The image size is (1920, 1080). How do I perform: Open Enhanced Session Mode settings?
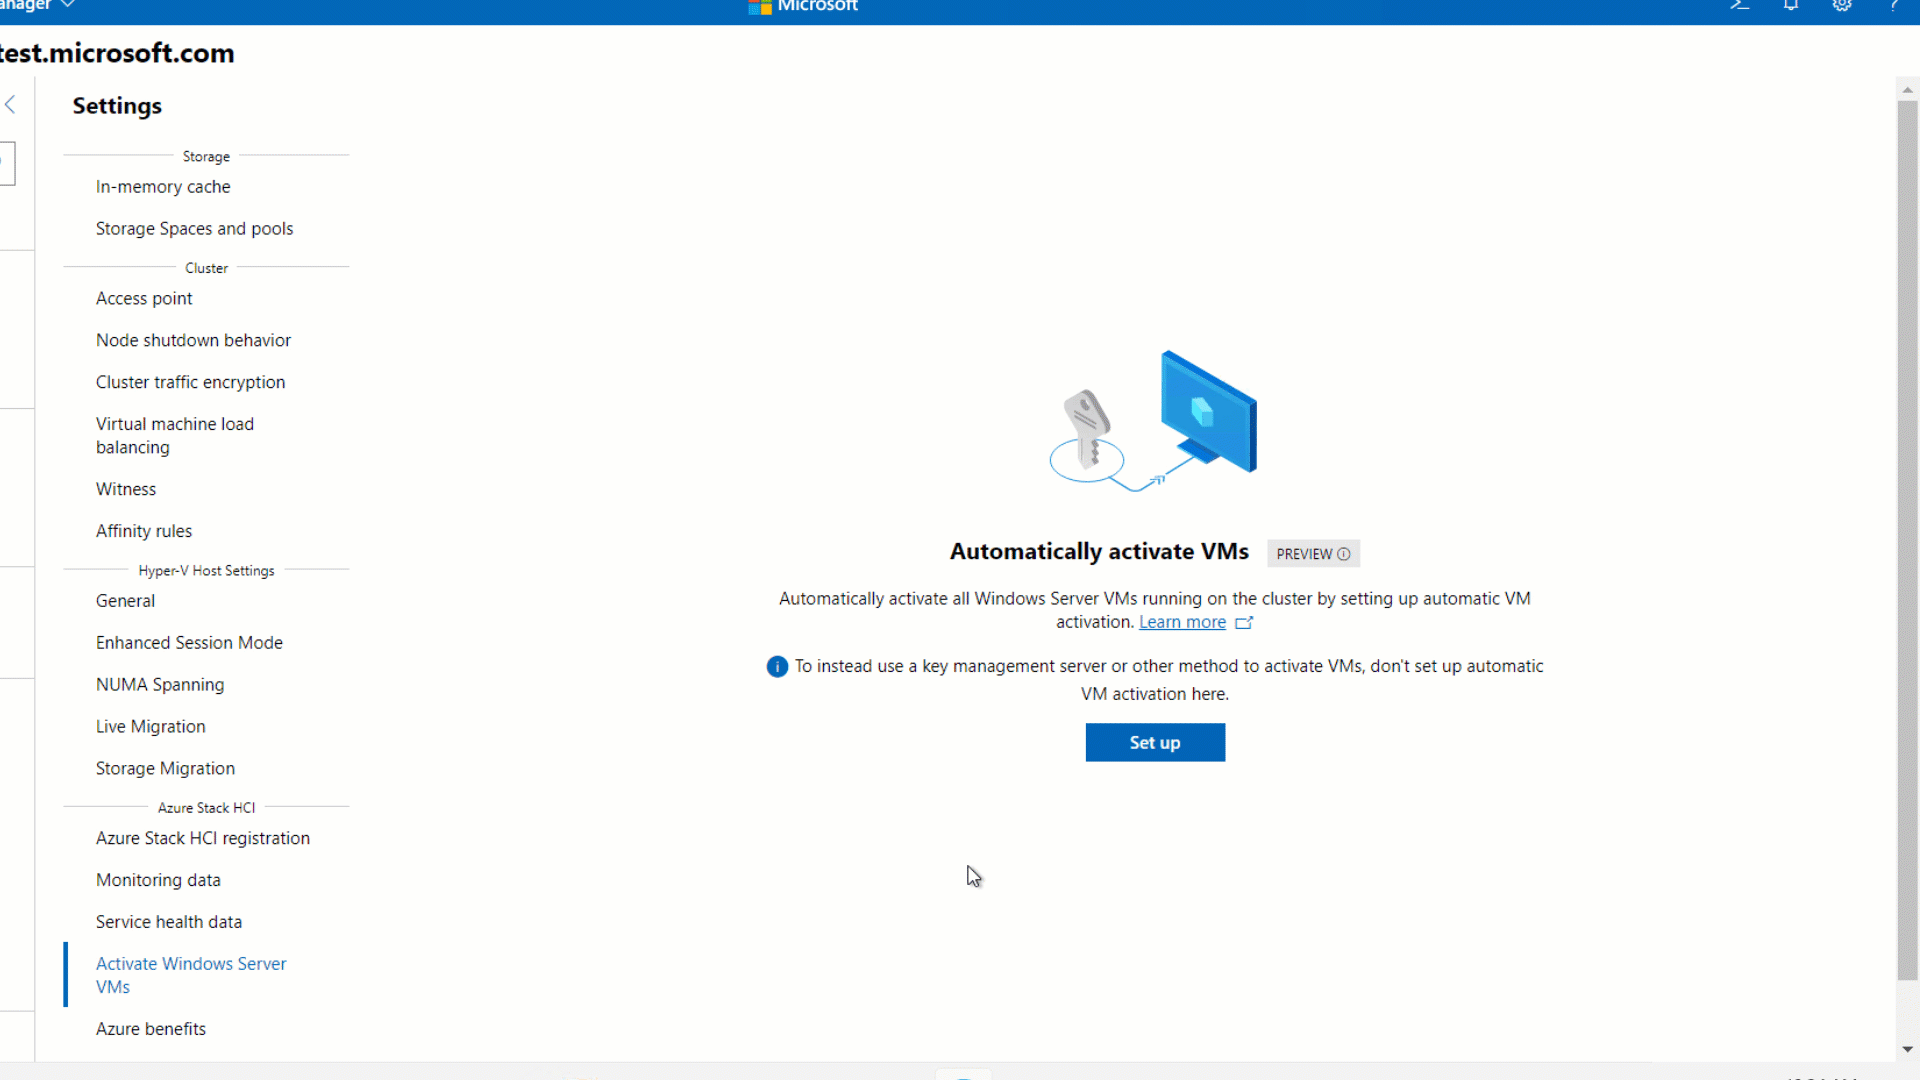click(189, 643)
